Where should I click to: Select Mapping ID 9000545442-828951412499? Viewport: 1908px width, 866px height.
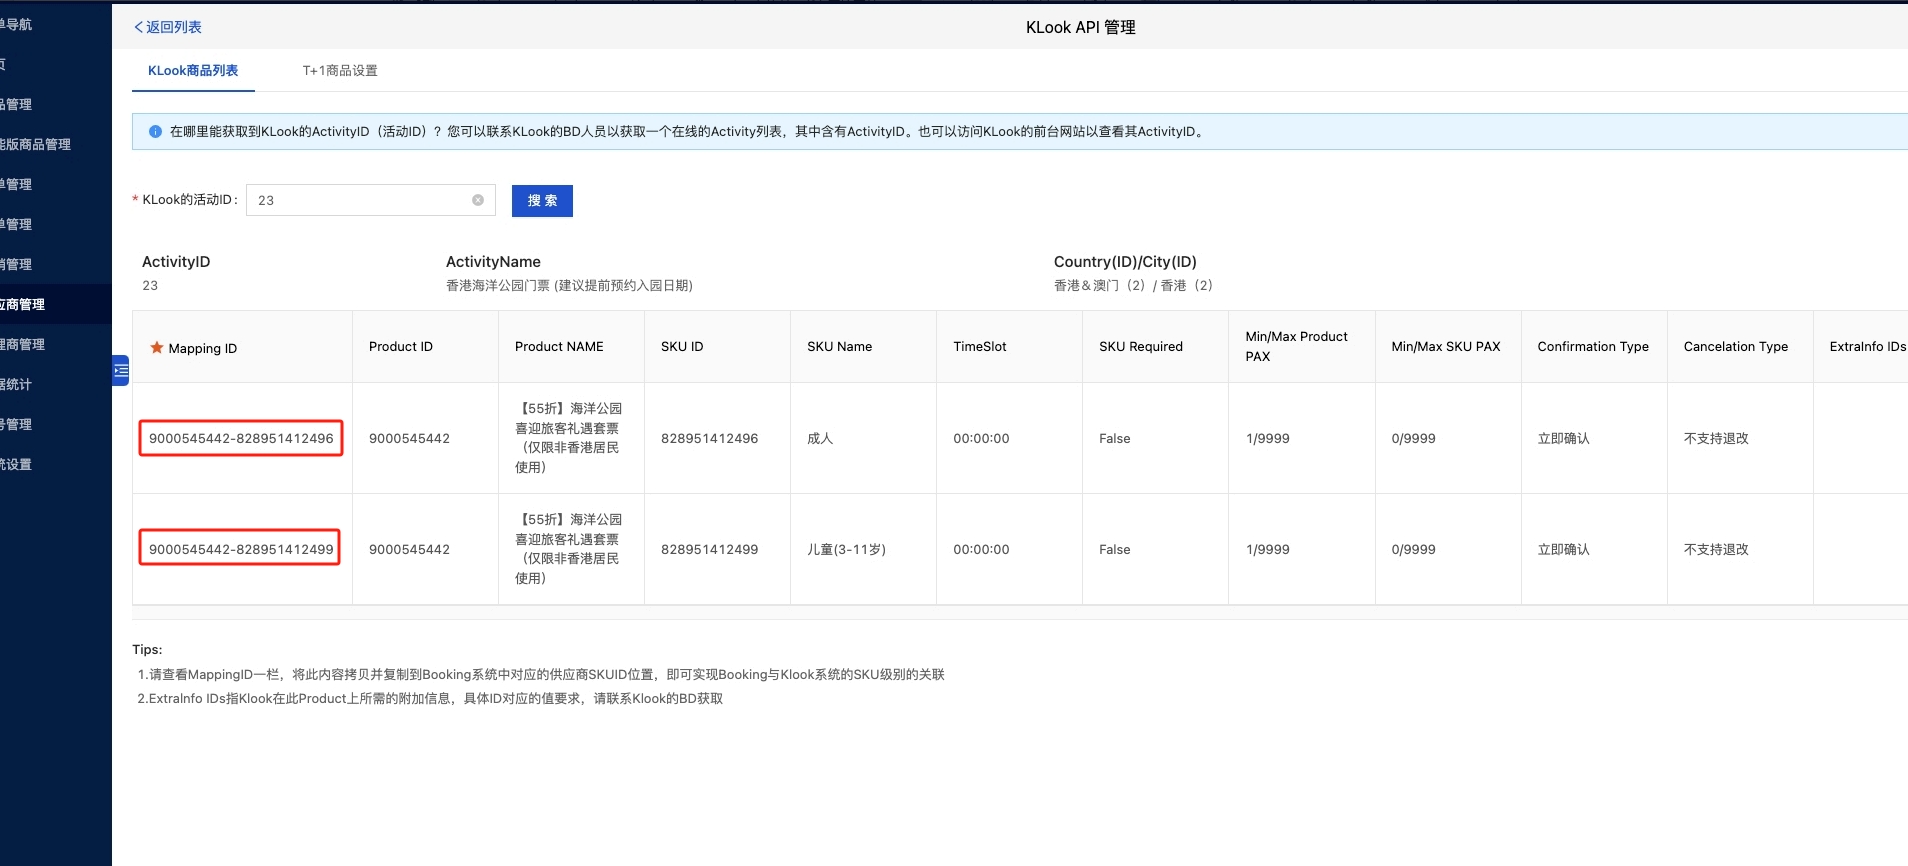click(x=240, y=549)
